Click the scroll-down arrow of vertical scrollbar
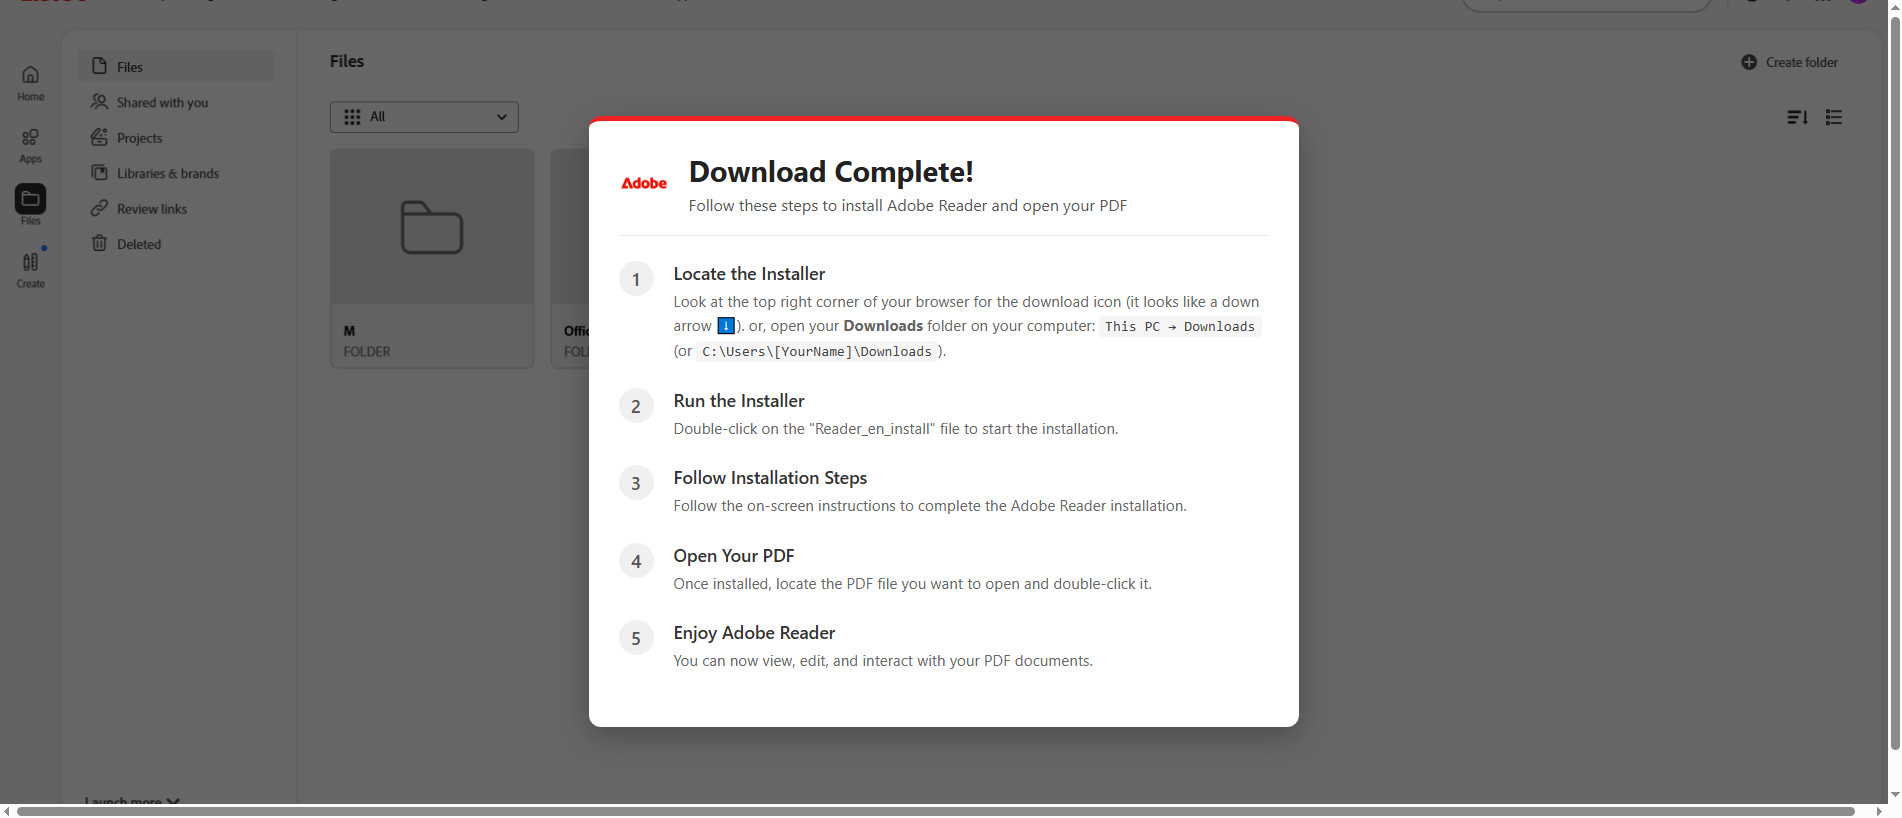 coord(1895,795)
